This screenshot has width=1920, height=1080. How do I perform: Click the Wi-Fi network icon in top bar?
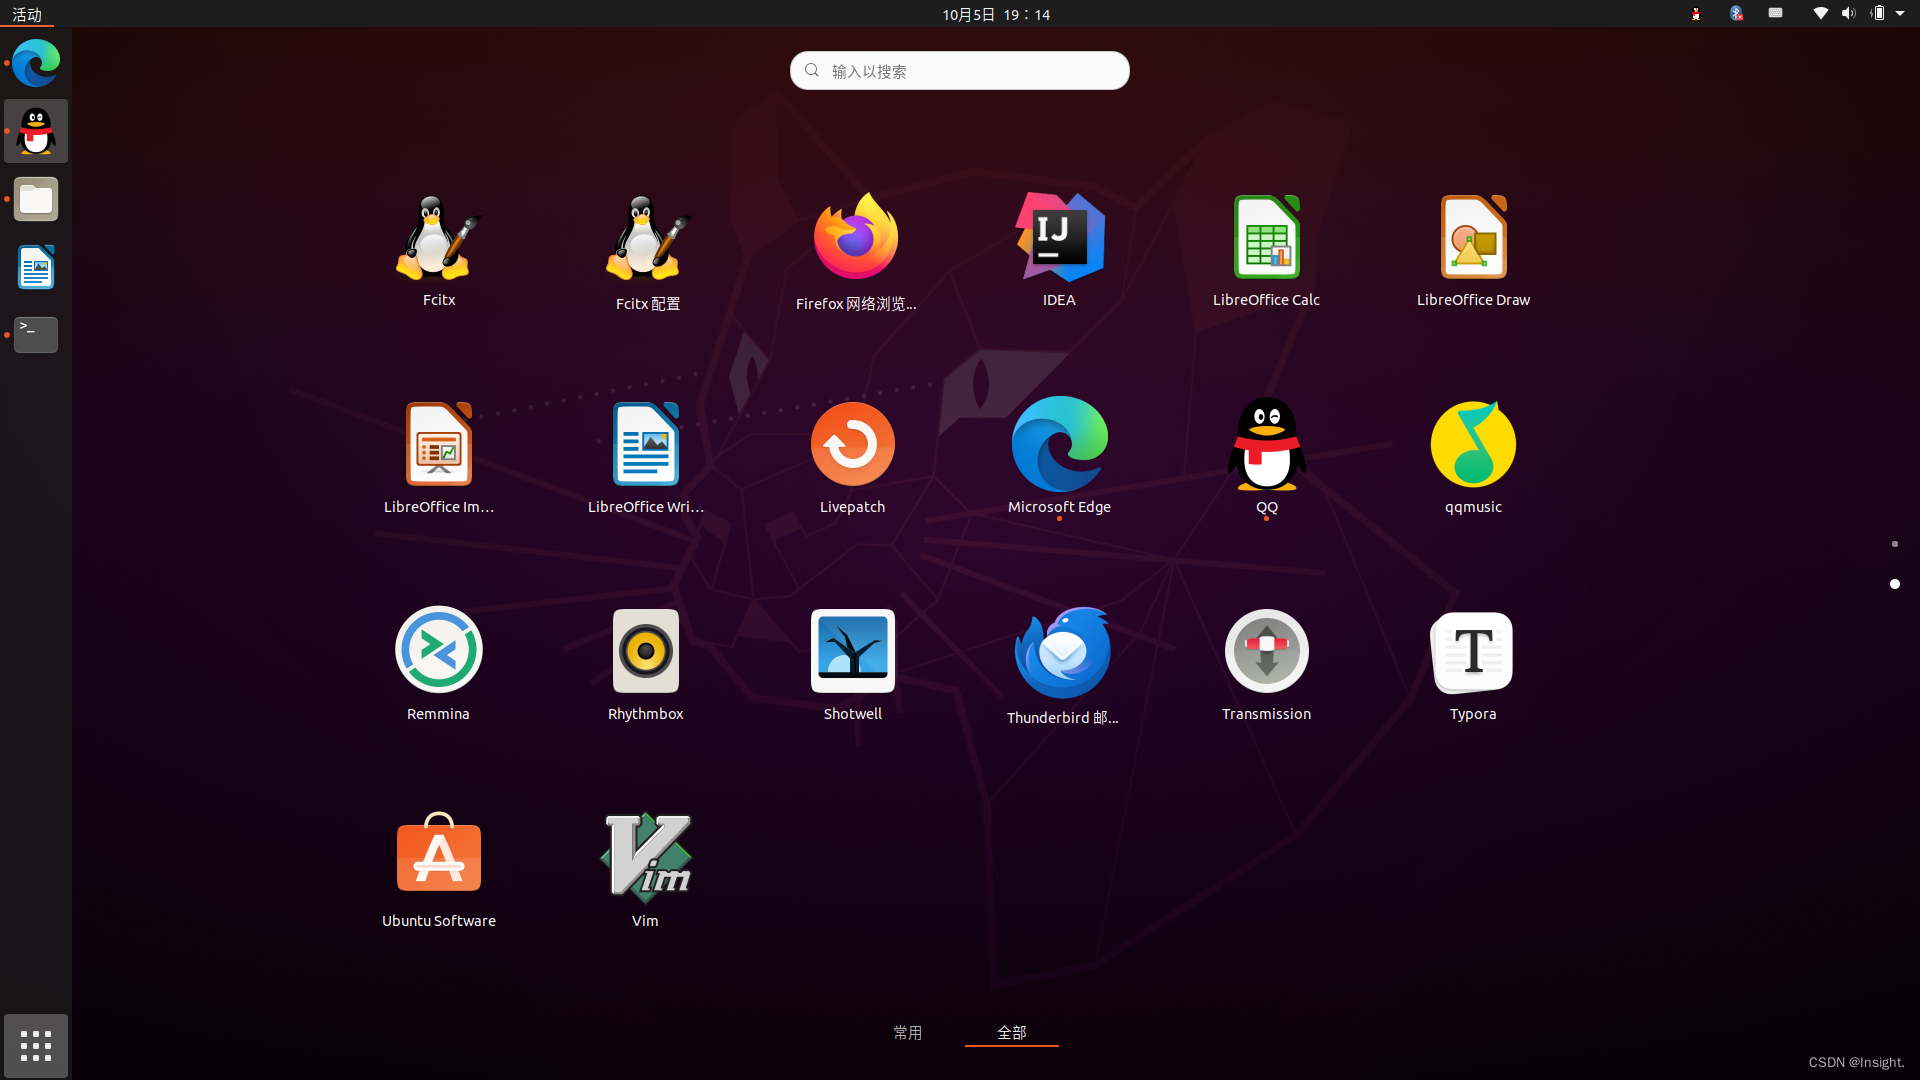point(1820,14)
